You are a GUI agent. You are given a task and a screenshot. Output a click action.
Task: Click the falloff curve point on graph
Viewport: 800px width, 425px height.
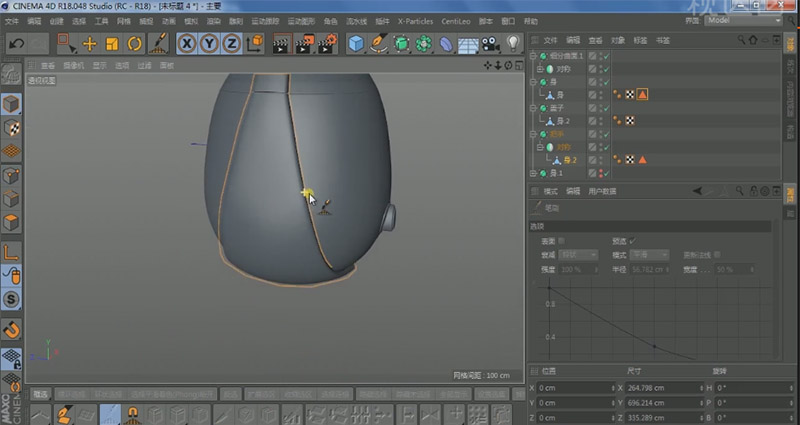(655, 346)
